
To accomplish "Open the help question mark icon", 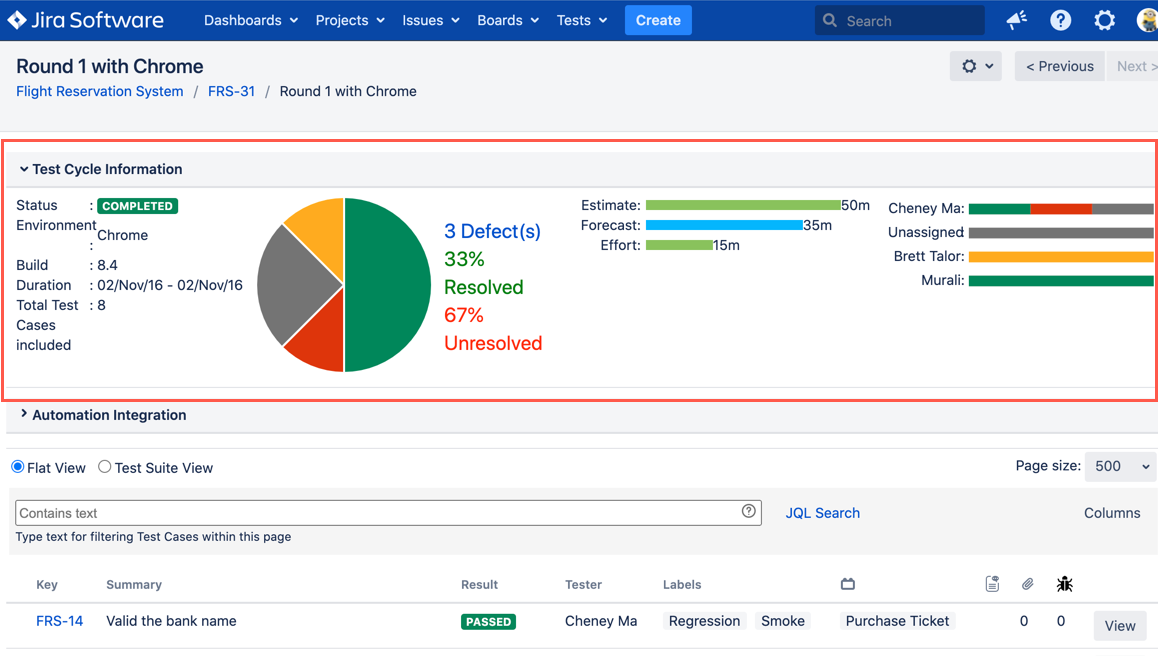I will [x=1061, y=20].
